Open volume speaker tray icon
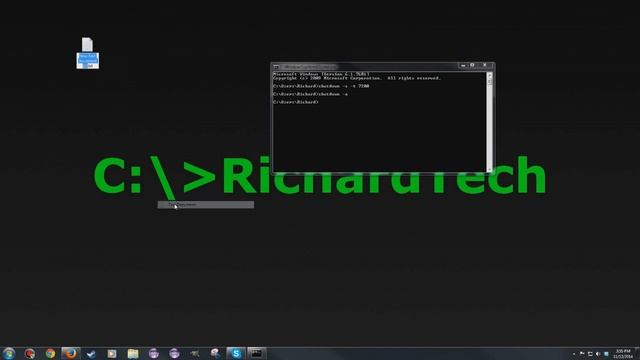 [598, 354]
